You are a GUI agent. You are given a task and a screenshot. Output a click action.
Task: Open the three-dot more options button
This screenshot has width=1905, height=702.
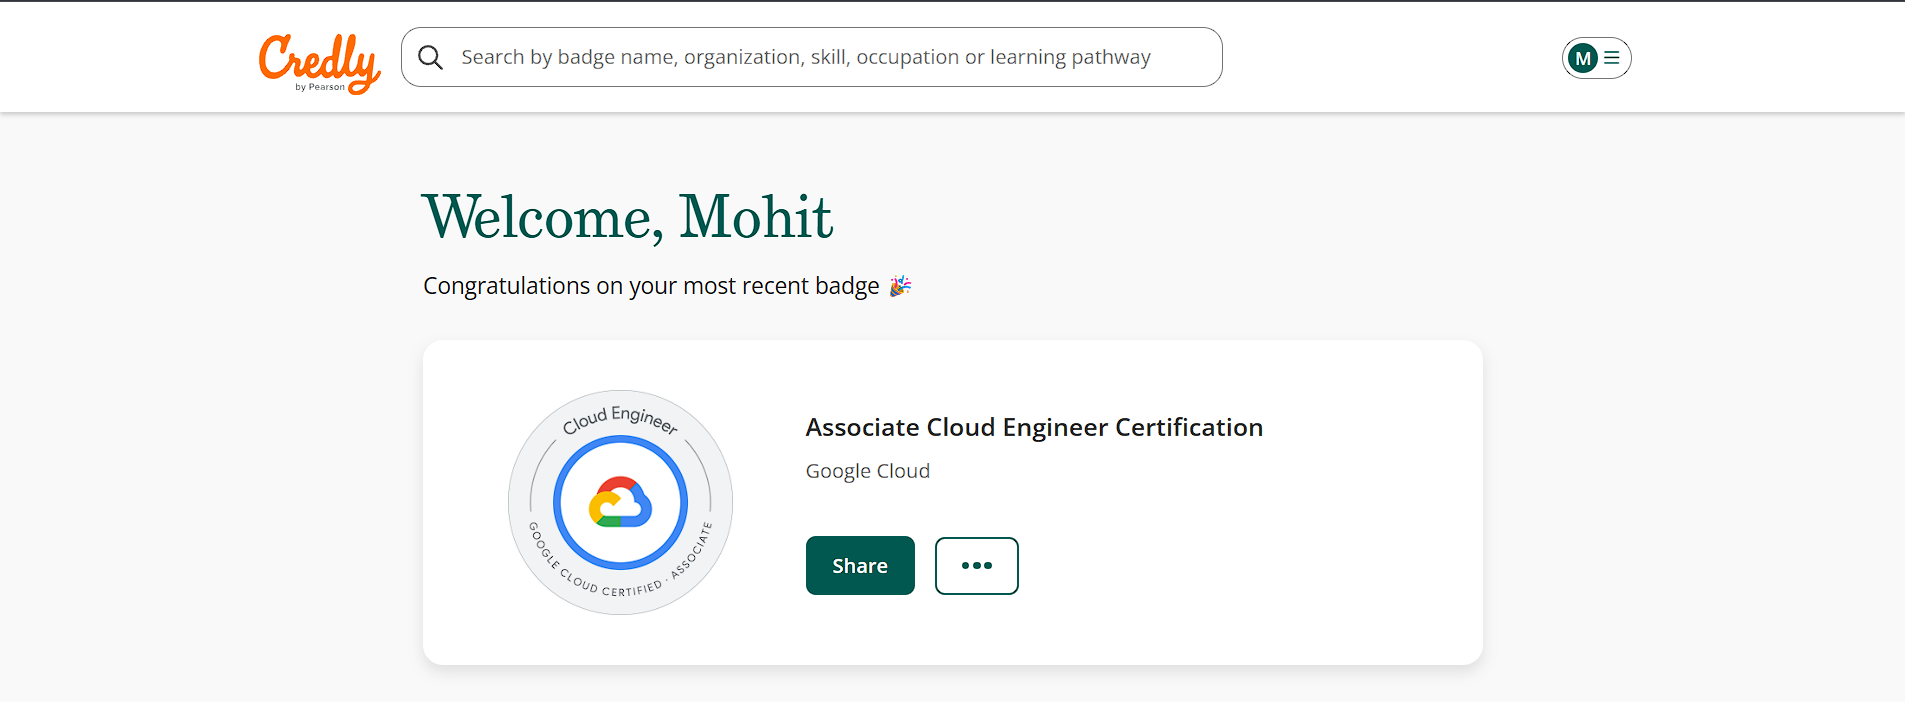click(x=977, y=566)
